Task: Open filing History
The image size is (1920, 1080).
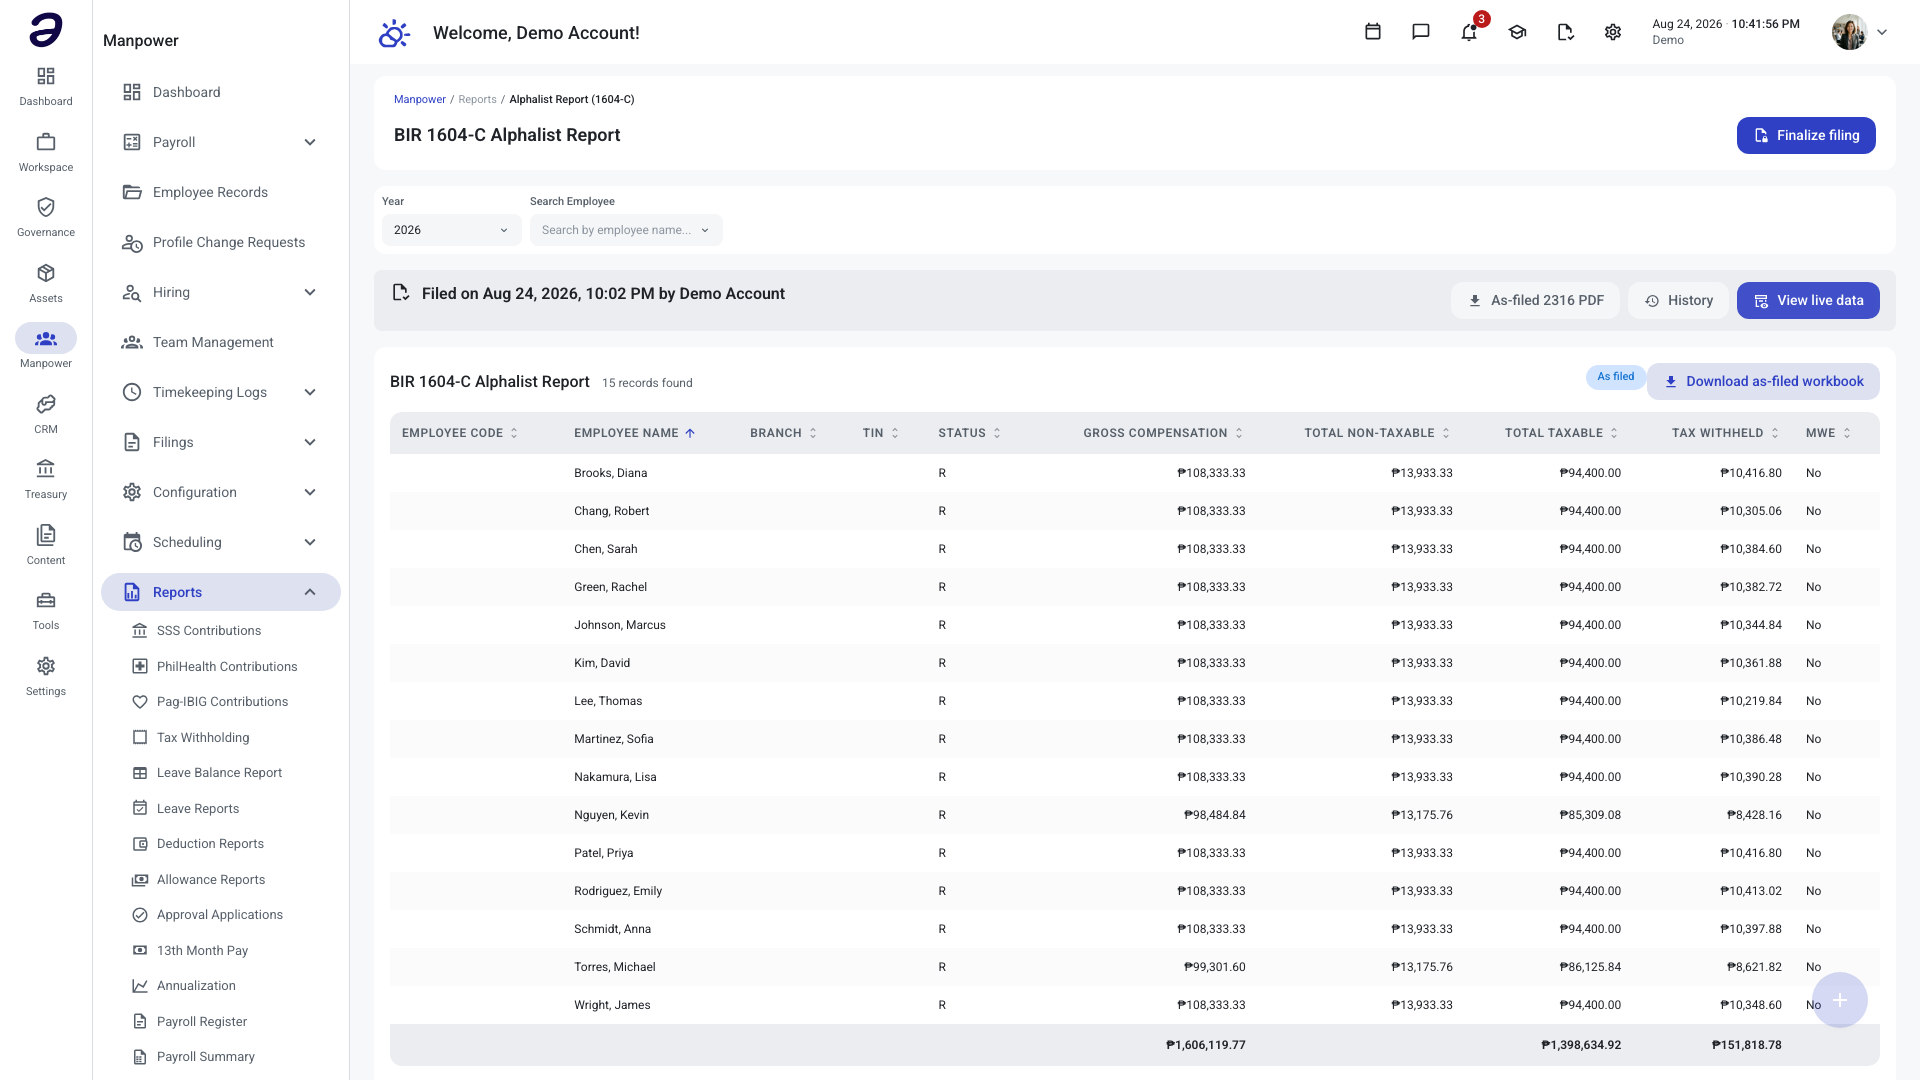Action: pos(1678,301)
